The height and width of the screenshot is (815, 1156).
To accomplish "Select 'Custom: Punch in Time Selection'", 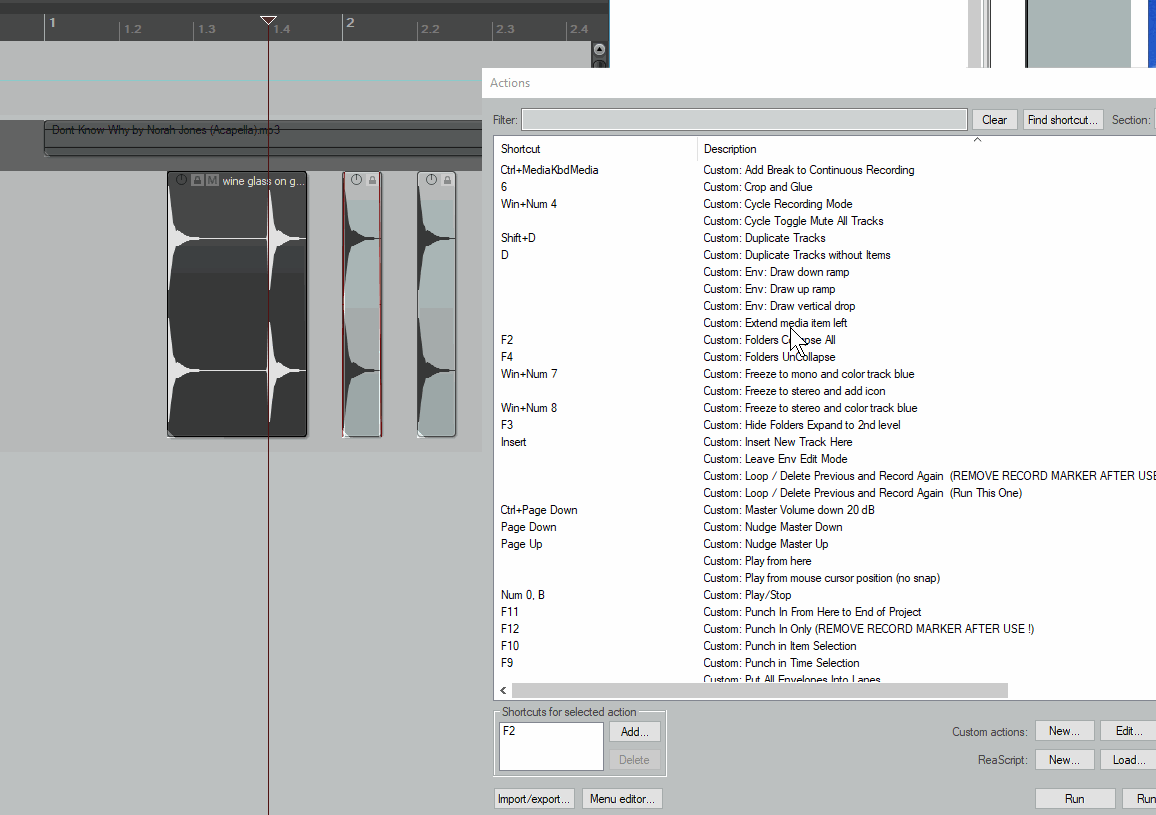I will [x=781, y=662].
